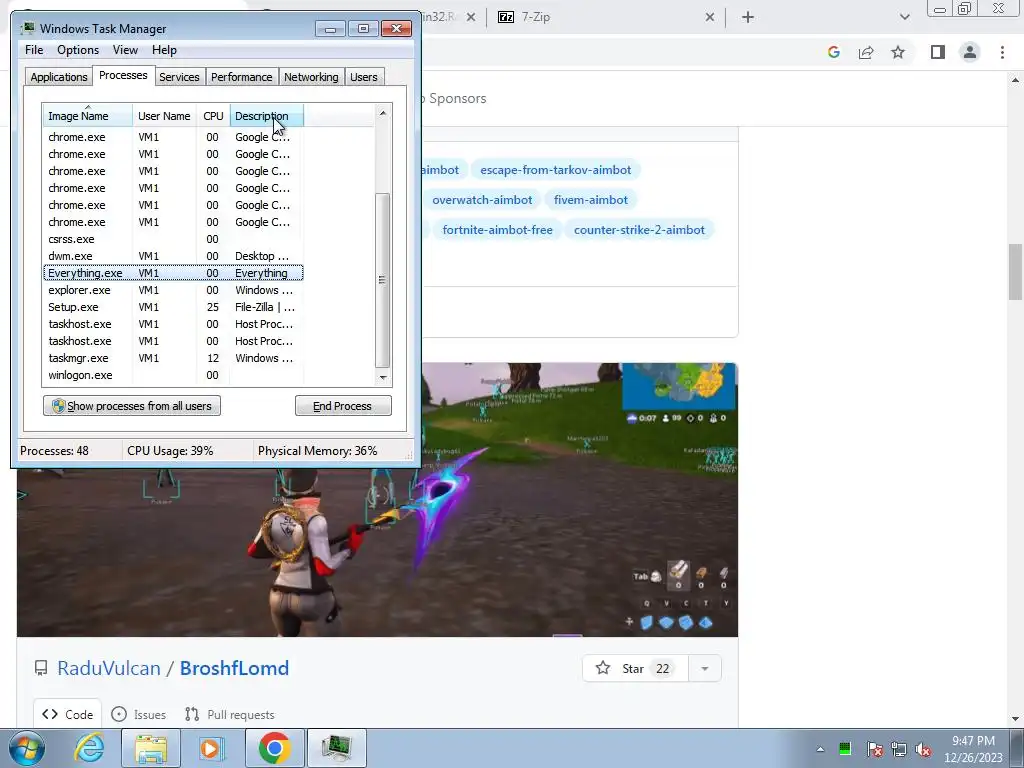
Task: Click the green Task Manager tray icon
Action: pos(845,748)
